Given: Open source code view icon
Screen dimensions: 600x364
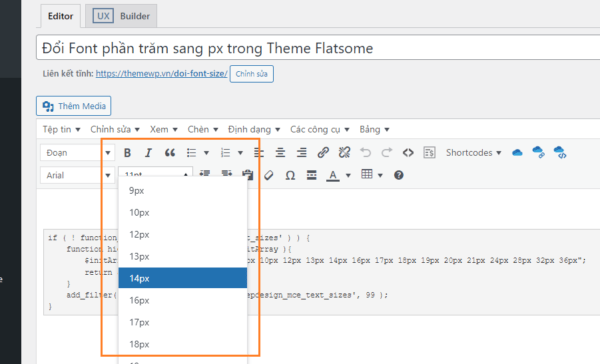Looking at the screenshot, I should (x=408, y=153).
